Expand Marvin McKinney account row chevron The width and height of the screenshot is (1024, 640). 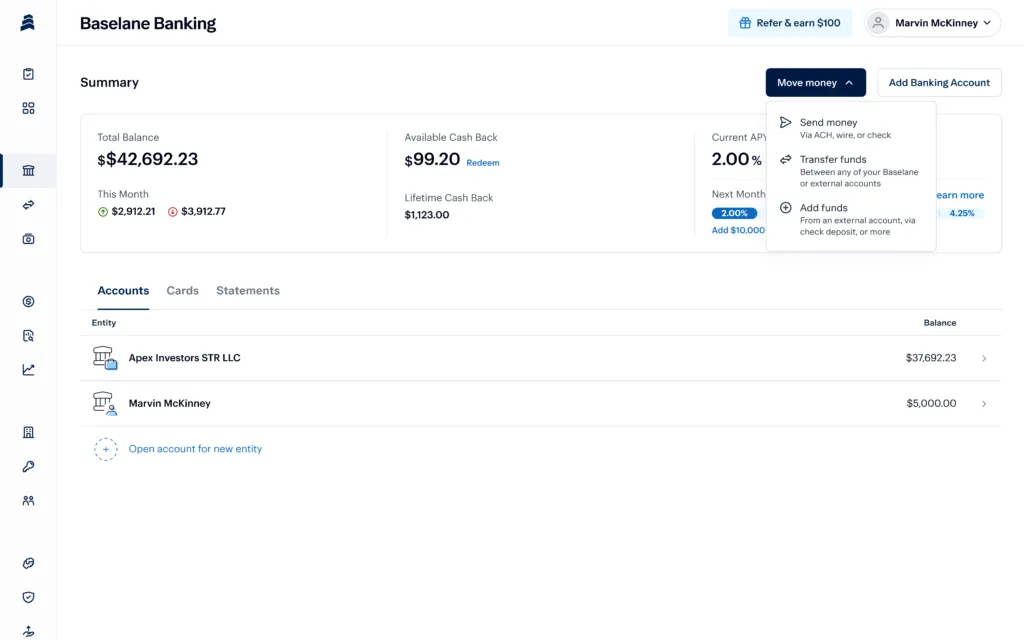[984, 404]
